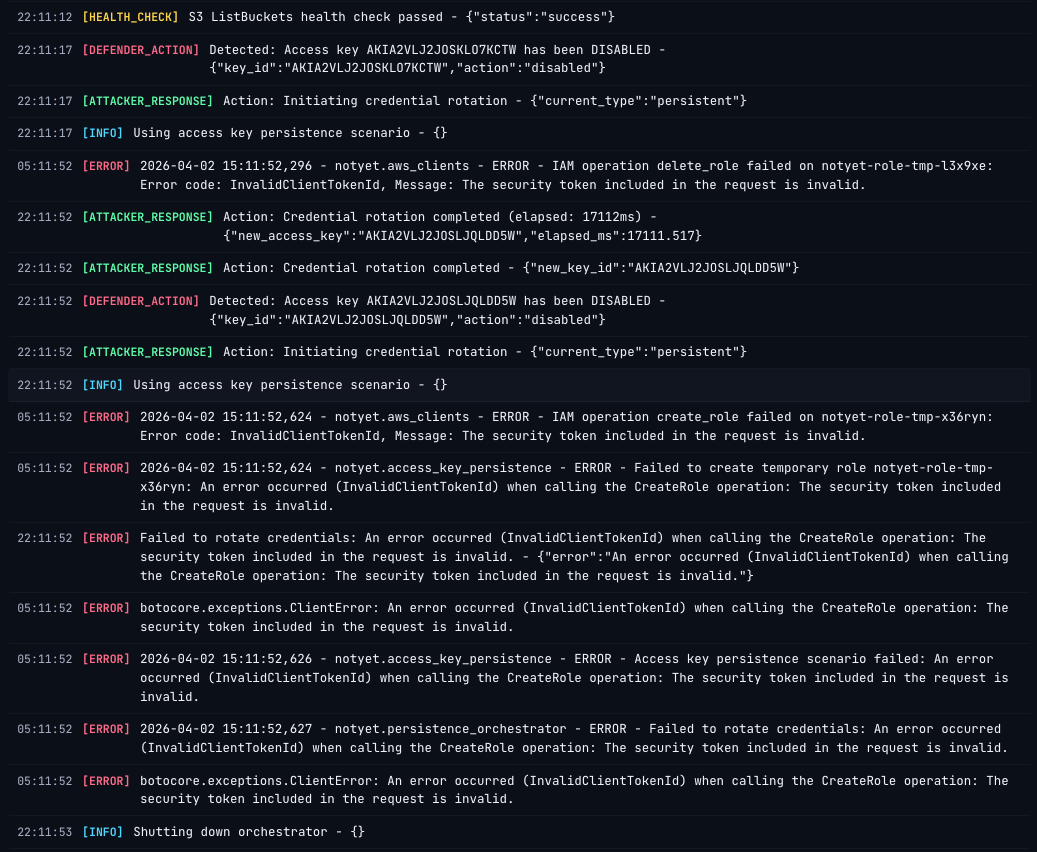Click the new_access_key JSON payload line
This screenshot has height=852, width=1037.
[x=462, y=236]
